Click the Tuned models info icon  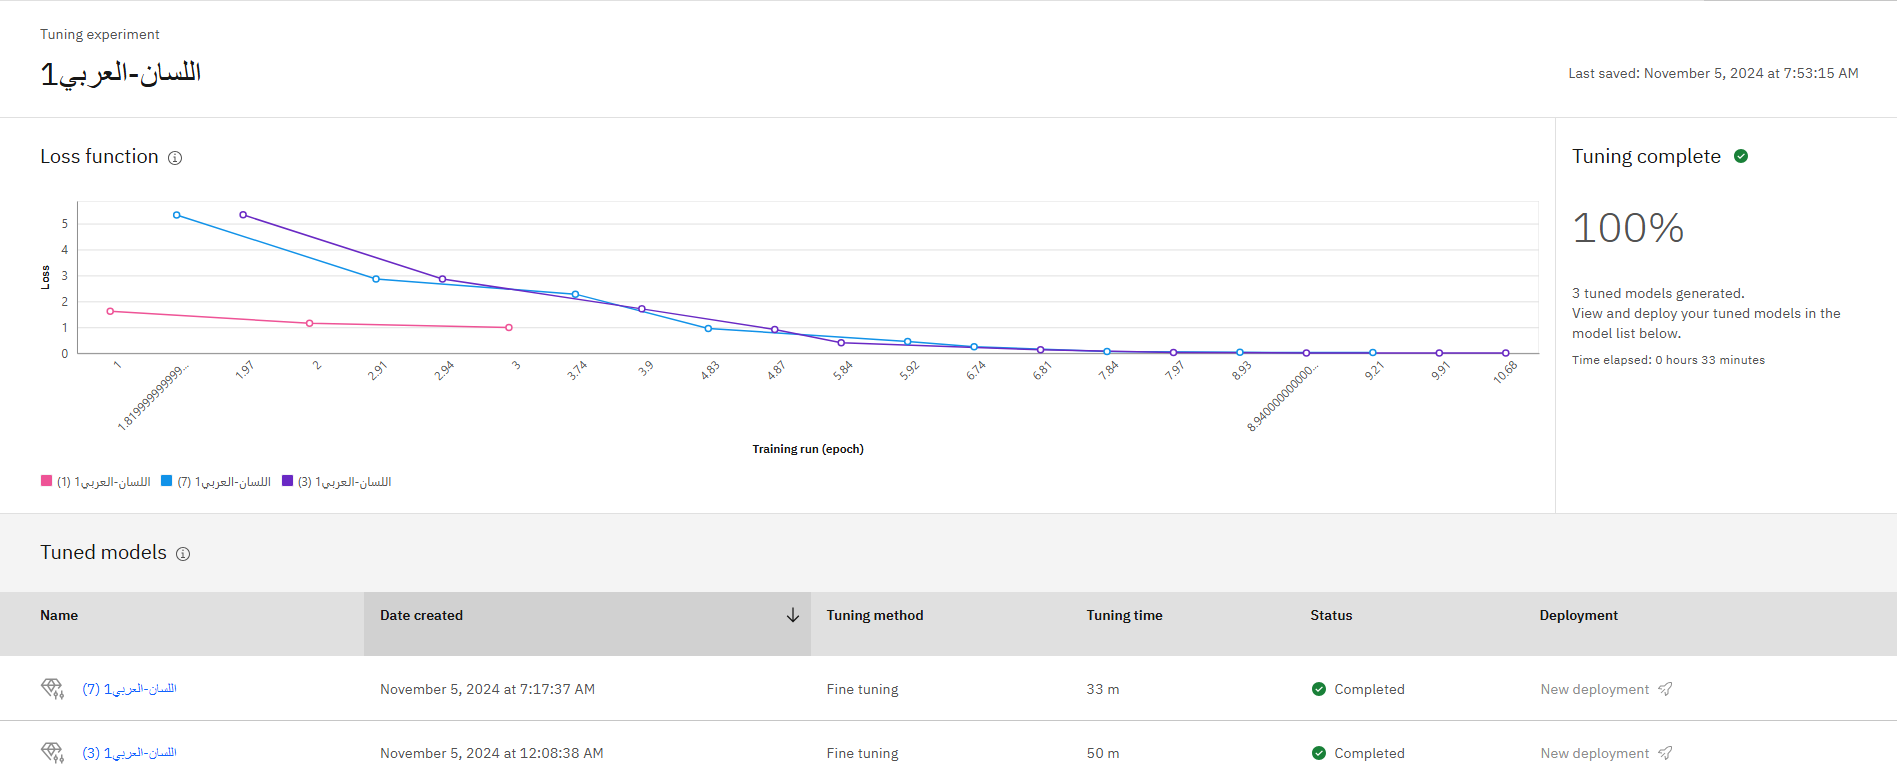183,554
